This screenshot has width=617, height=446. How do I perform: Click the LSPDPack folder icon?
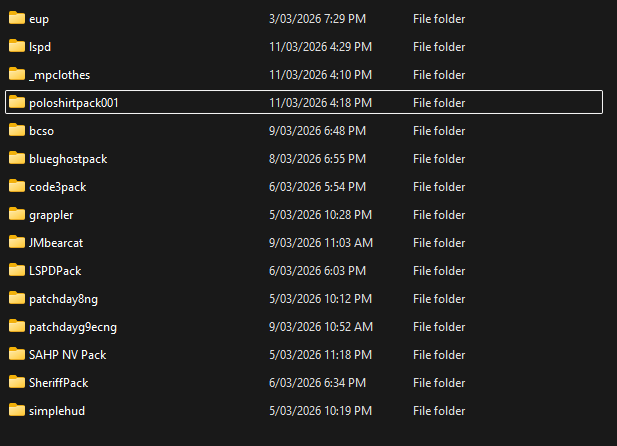(16, 270)
